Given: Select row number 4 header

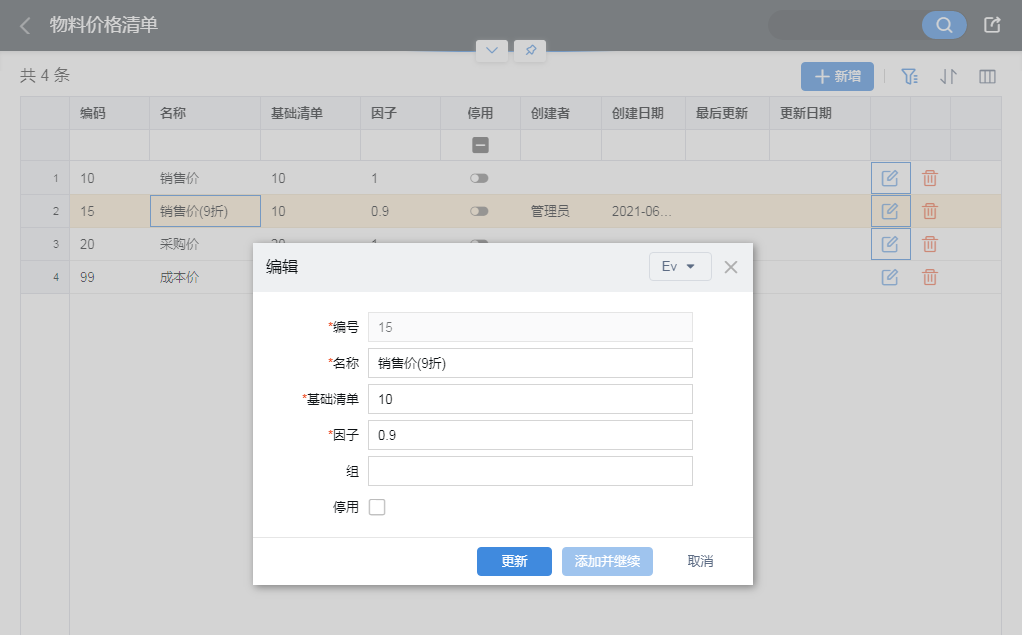Looking at the screenshot, I should (x=46, y=277).
